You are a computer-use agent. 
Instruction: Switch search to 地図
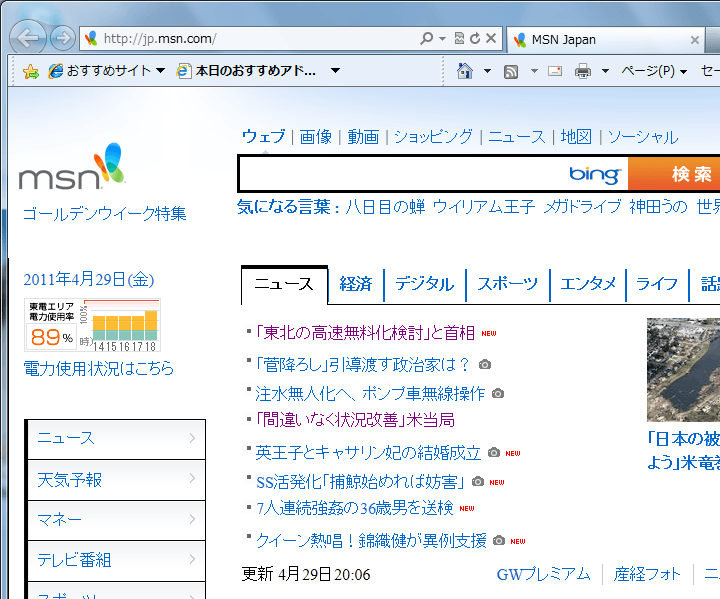click(576, 137)
